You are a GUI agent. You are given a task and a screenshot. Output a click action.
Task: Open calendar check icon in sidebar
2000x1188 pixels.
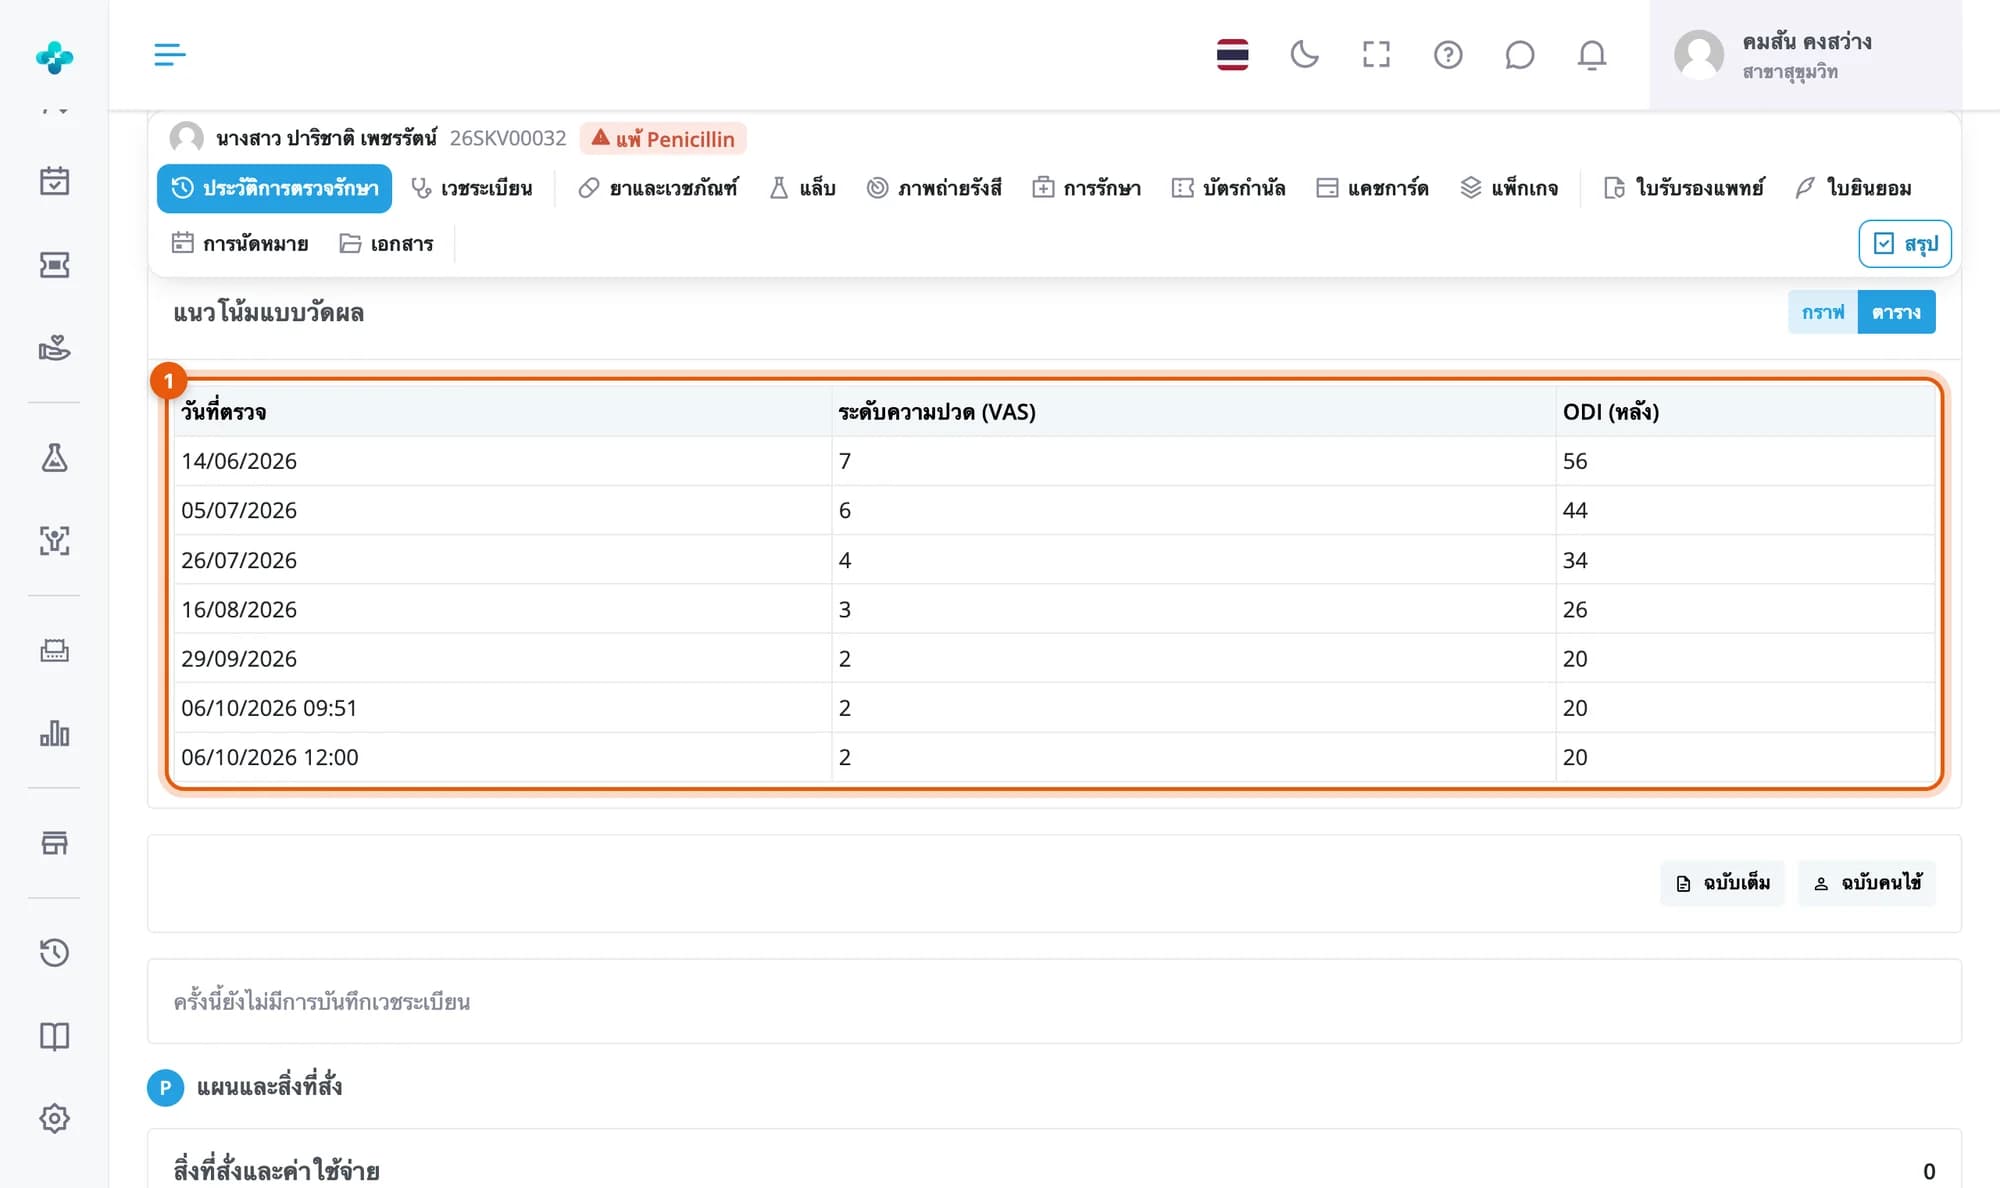pyautogui.click(x=54, y=181)
